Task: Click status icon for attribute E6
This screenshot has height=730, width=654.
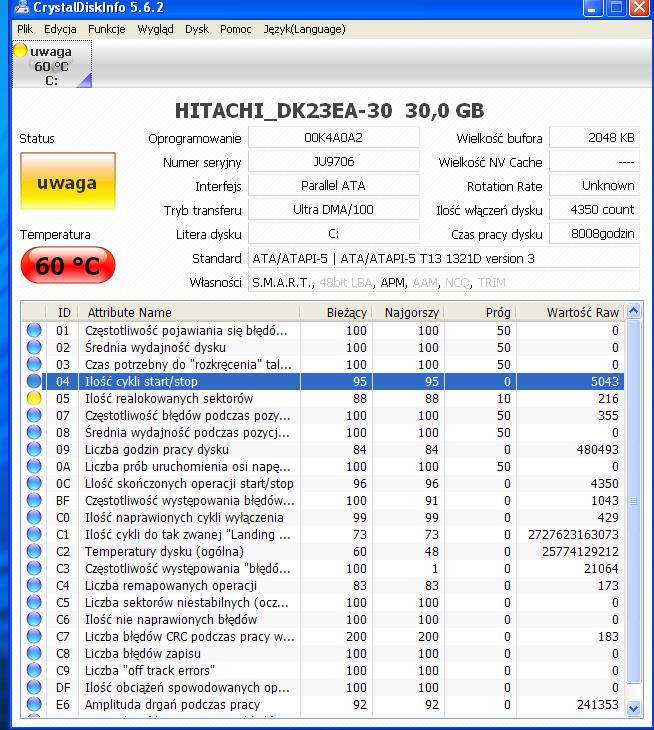Action: click(34, 704)
